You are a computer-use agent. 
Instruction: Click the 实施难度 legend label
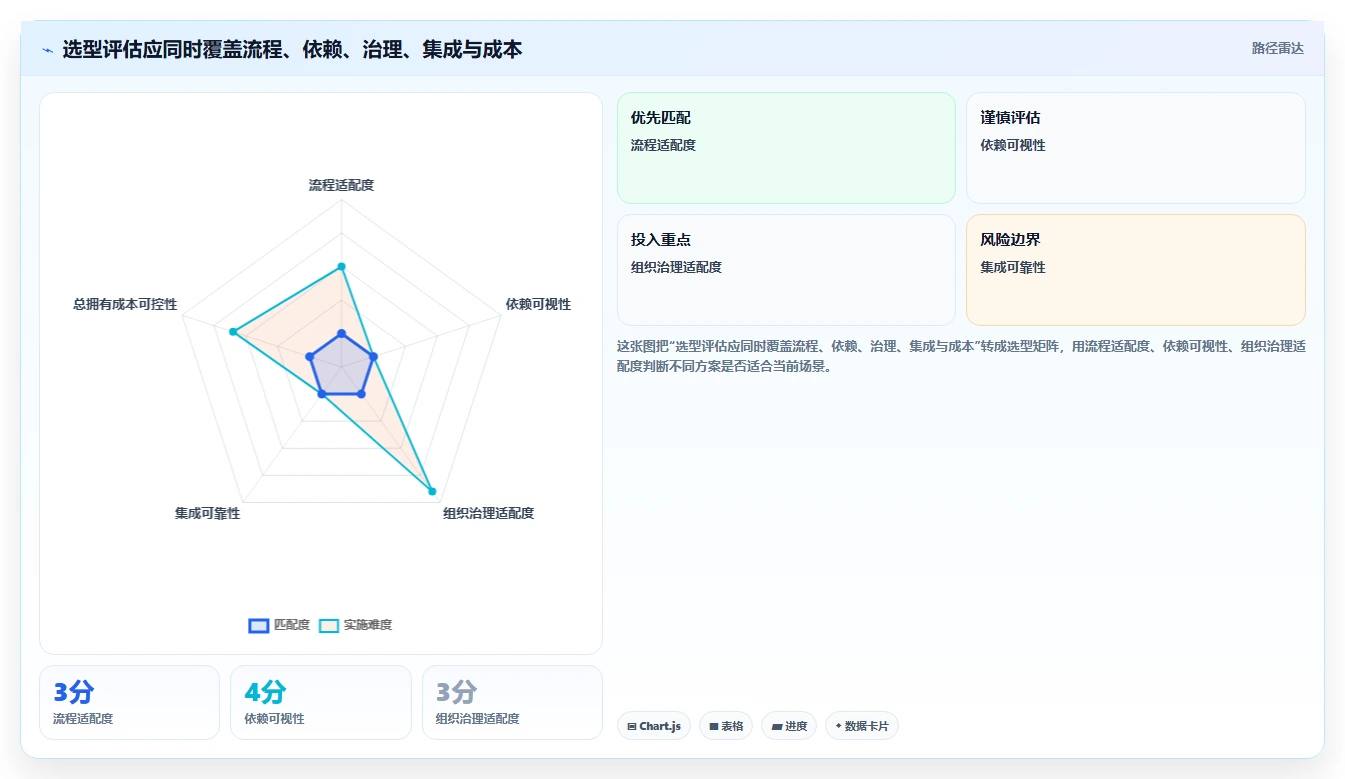pos(368,625)
